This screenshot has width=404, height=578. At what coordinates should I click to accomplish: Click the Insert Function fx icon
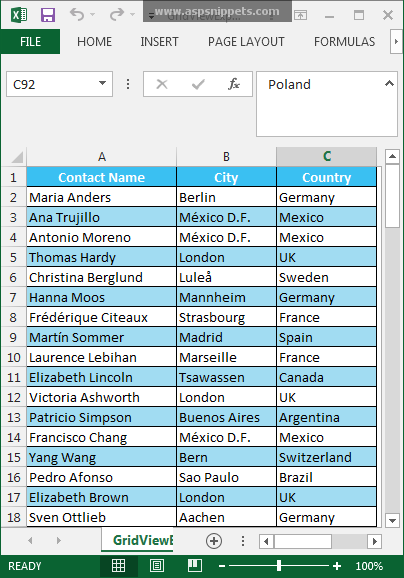[x=234, y=84]
